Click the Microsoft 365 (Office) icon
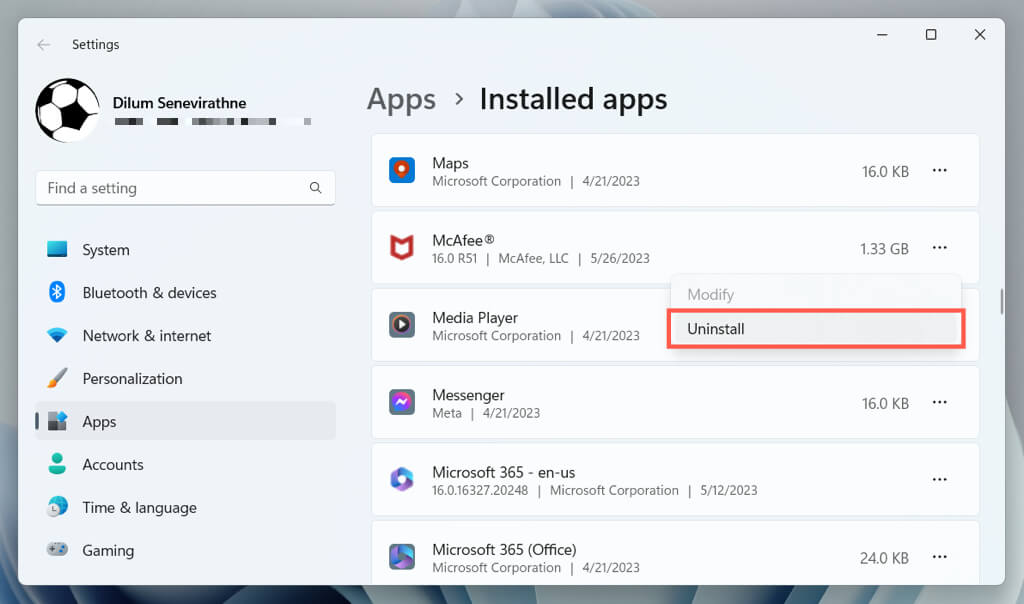This screenshot has width=1024, height=604. tap(402, 557)
